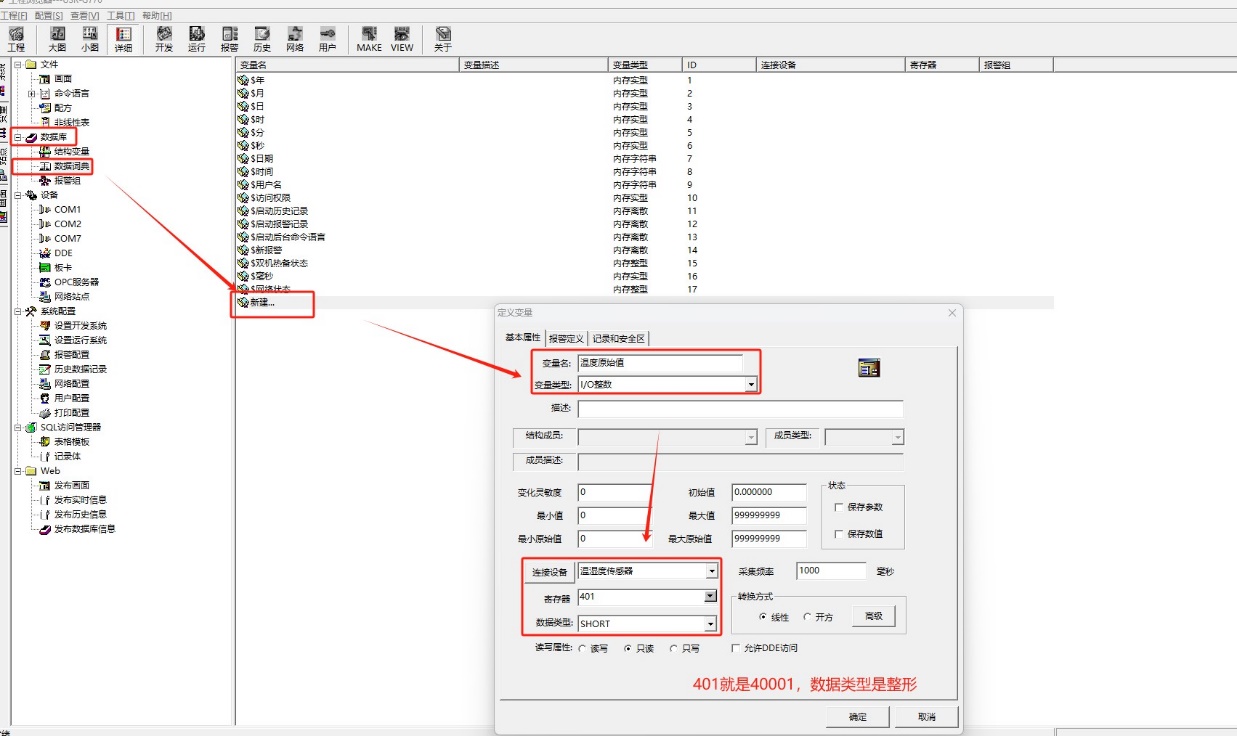This screenshot has width=1237, height=736.
Task: Open the 报警 (Alarm) toolbar icon
Action: coord(229,39)
